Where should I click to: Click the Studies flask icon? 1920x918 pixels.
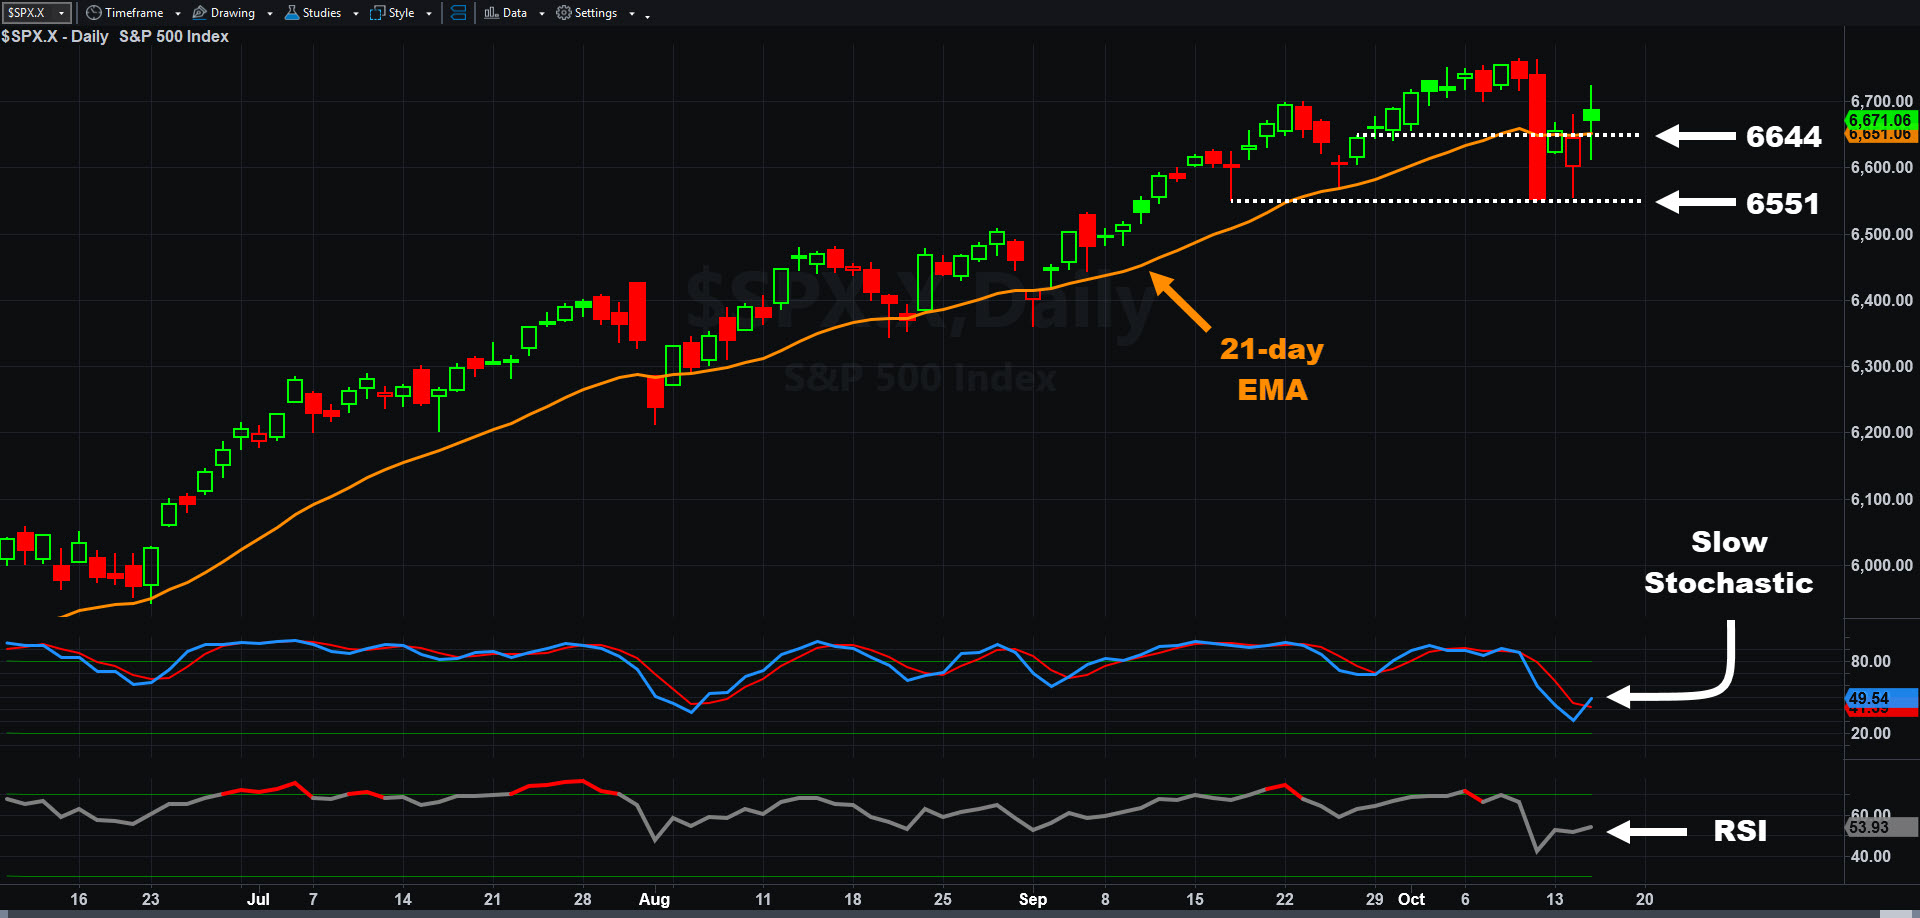292,13
